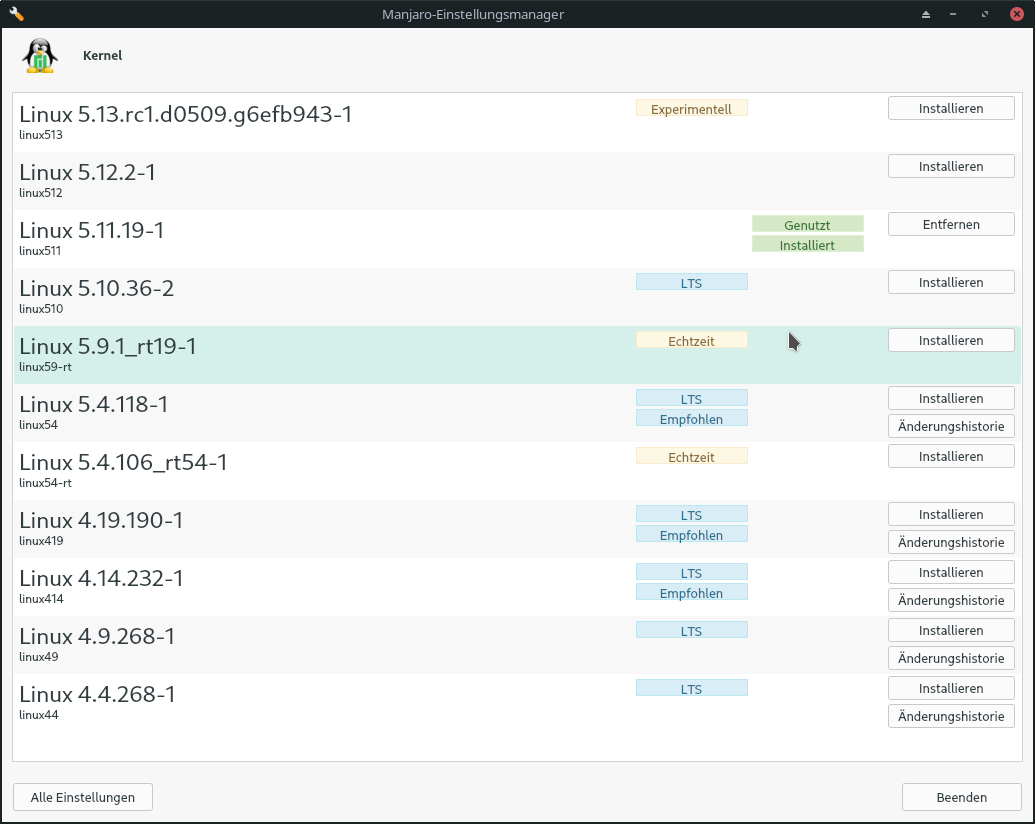1035x824 pixels.
Task: Click the LTS tag on Linux 4.9.268-1
Action: (692, 631)
